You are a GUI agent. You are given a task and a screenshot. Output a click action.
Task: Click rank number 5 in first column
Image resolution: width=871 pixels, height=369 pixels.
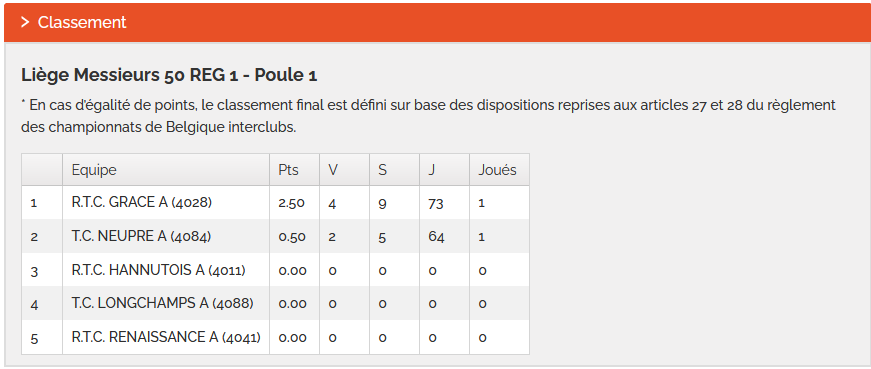coord(34,338)
